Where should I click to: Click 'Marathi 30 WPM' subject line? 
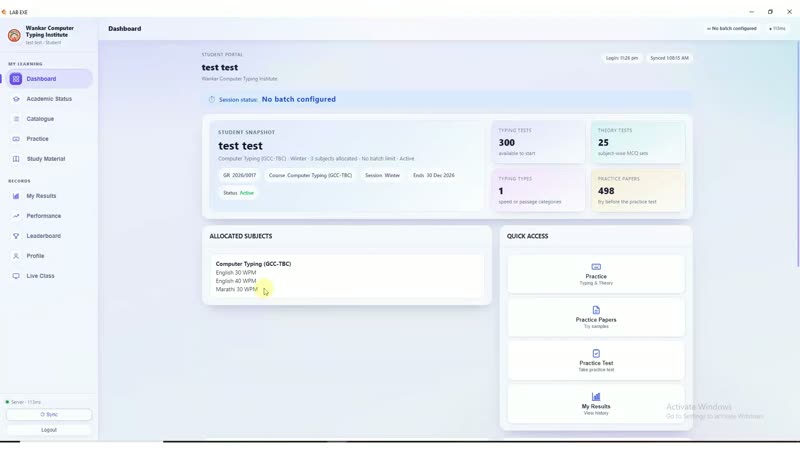[x=237, y=289]
